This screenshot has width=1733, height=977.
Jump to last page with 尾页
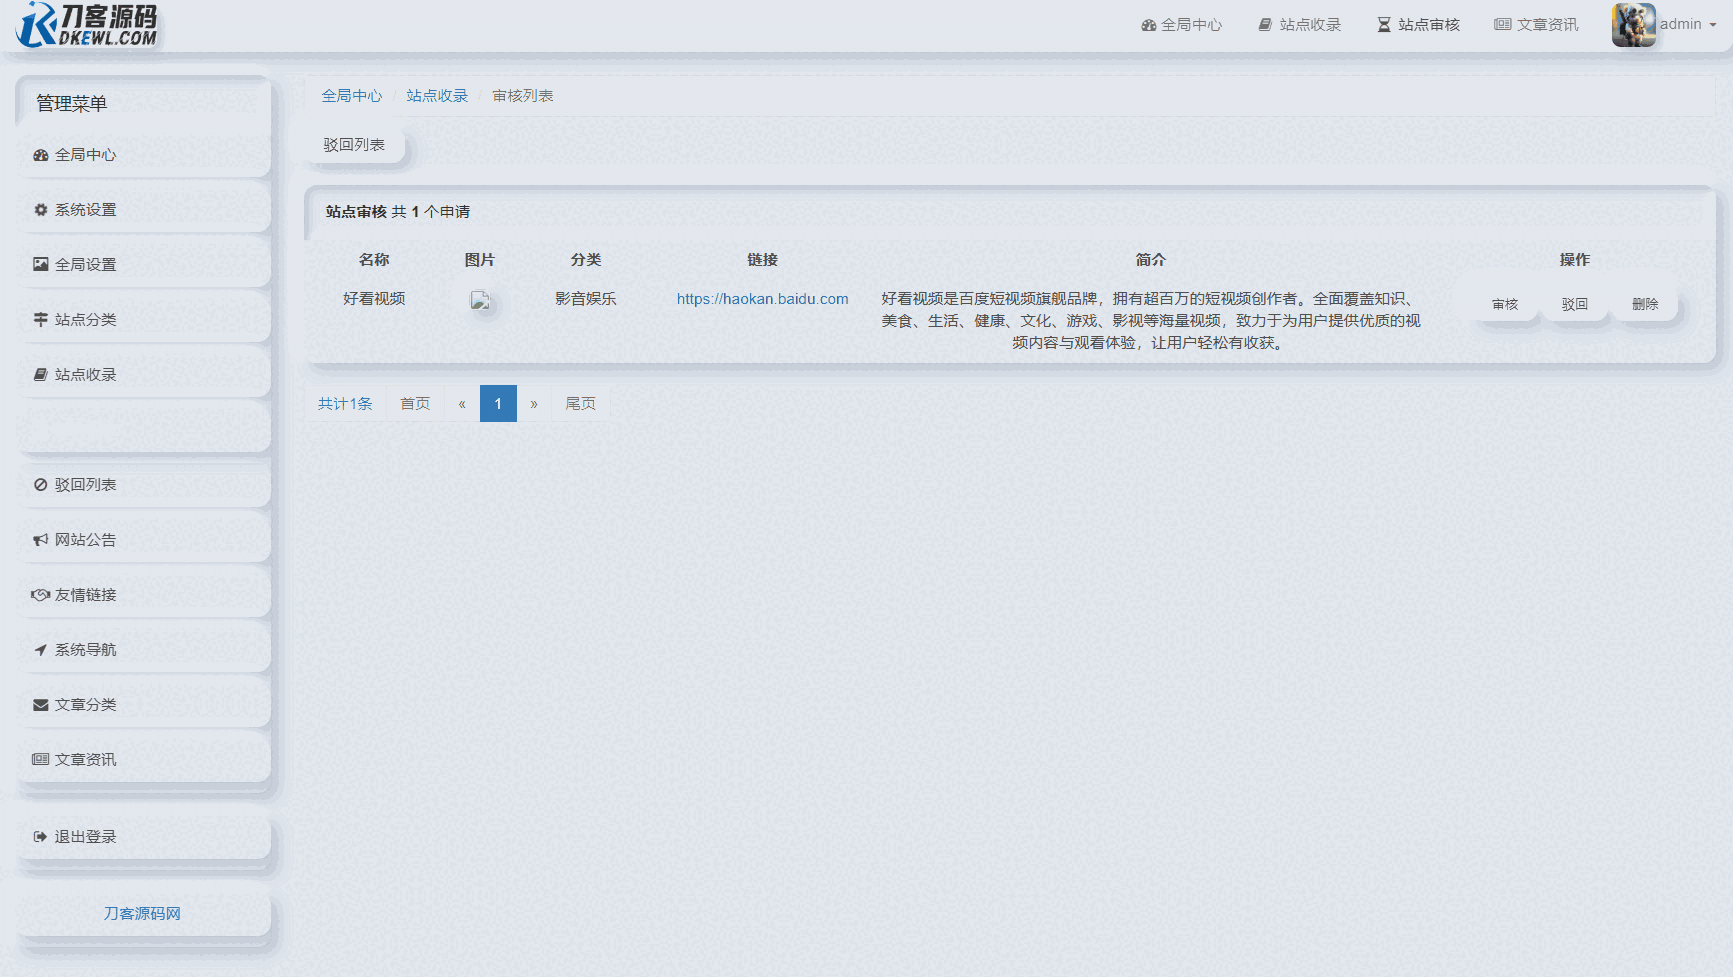point(581,404)
